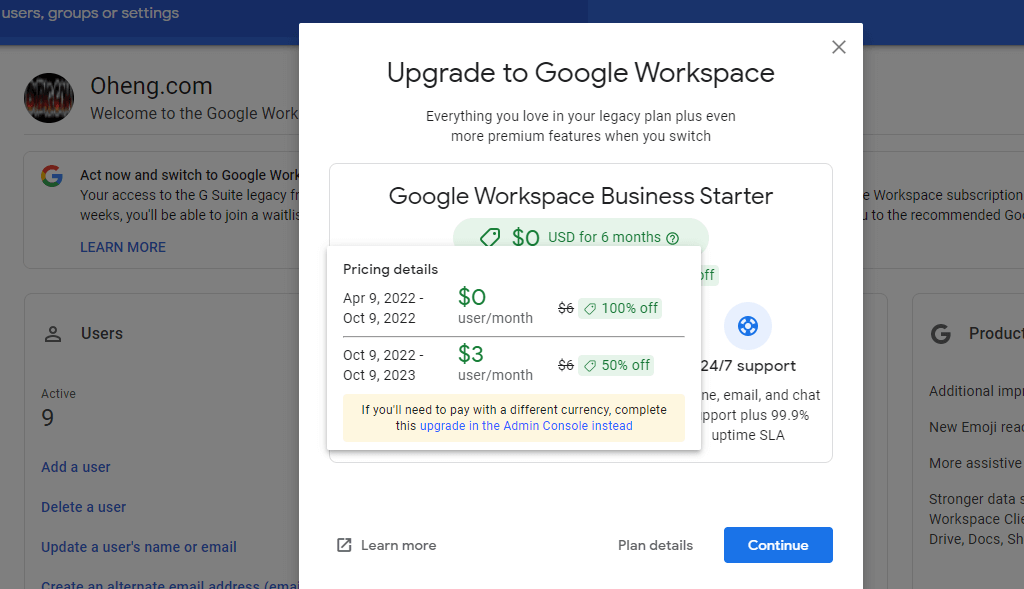Click the external-link icon beside Learn more
The width and height of the screenshot is (1024, 589).
coord(344,545)
